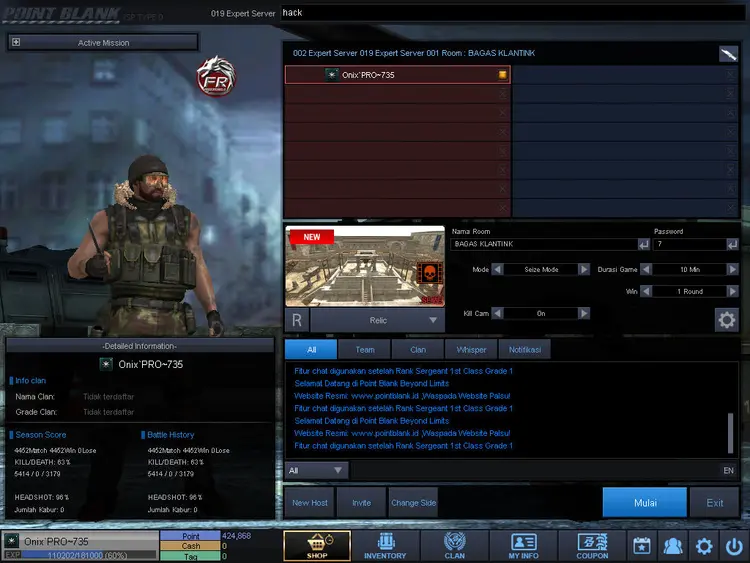Viewport: 750px width, 563px height.
Task: Click the Active Mission bar
Action: tap(103, 43)
